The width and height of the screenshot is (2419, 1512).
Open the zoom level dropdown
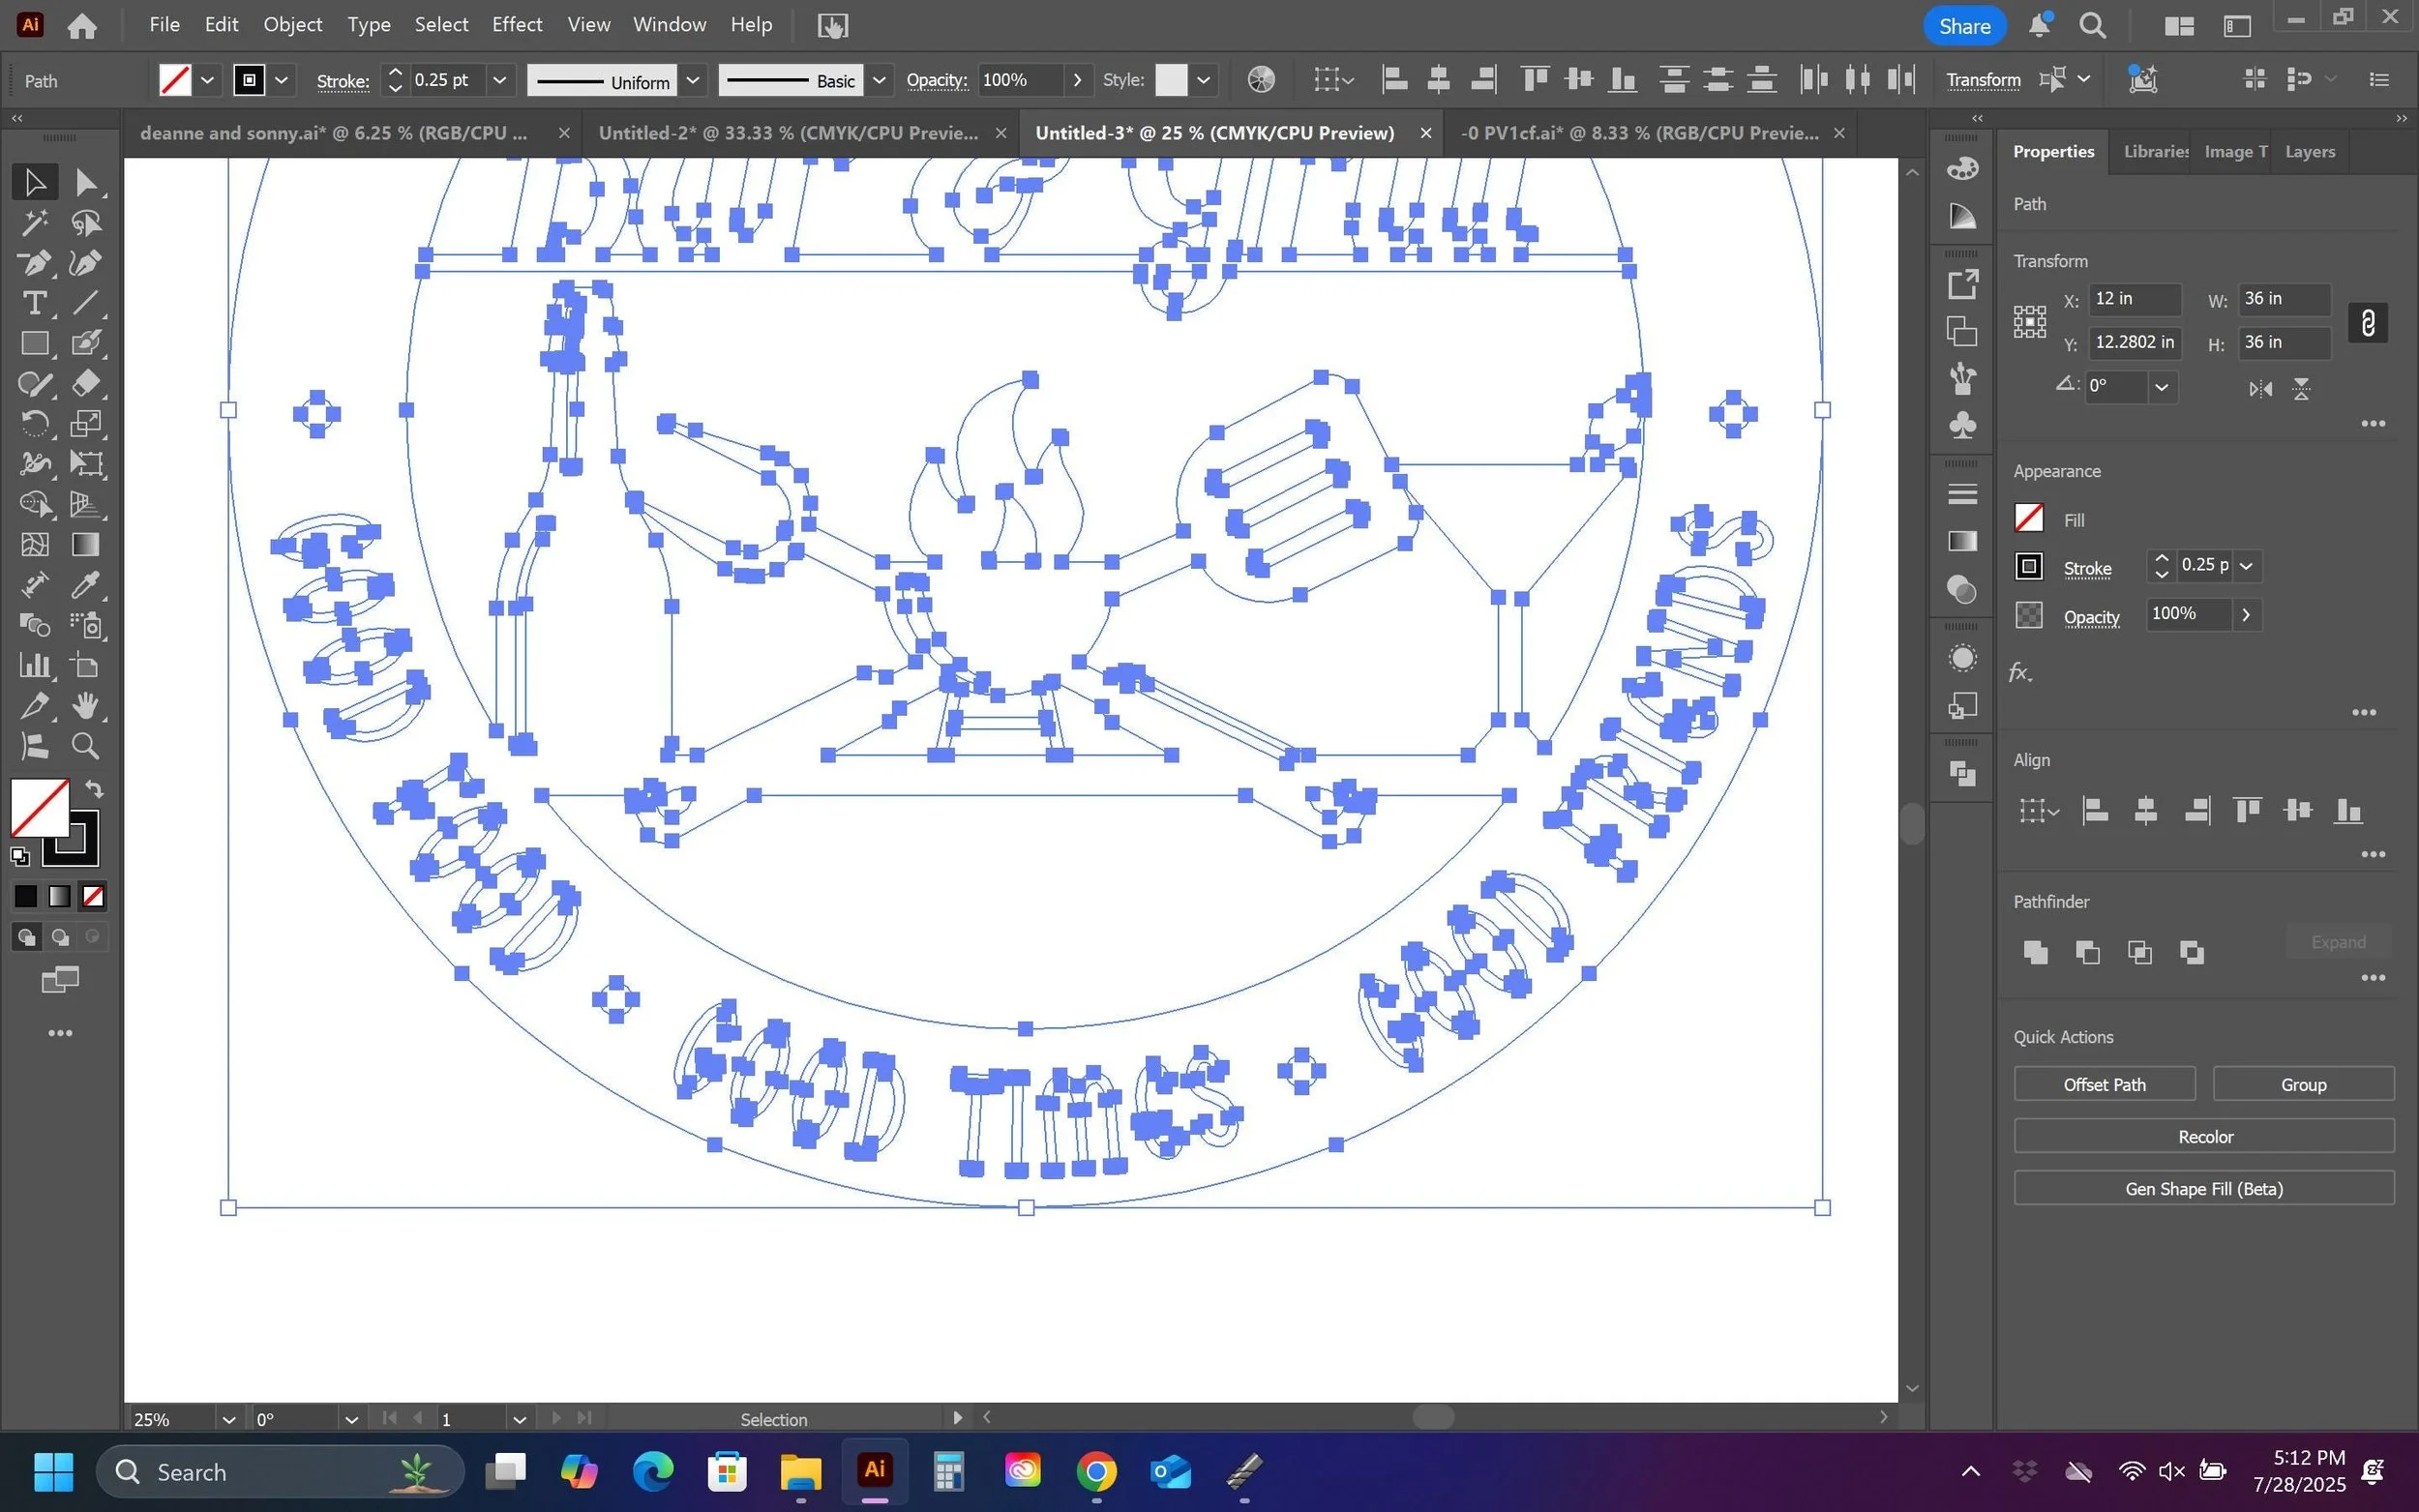[228, 1419]
